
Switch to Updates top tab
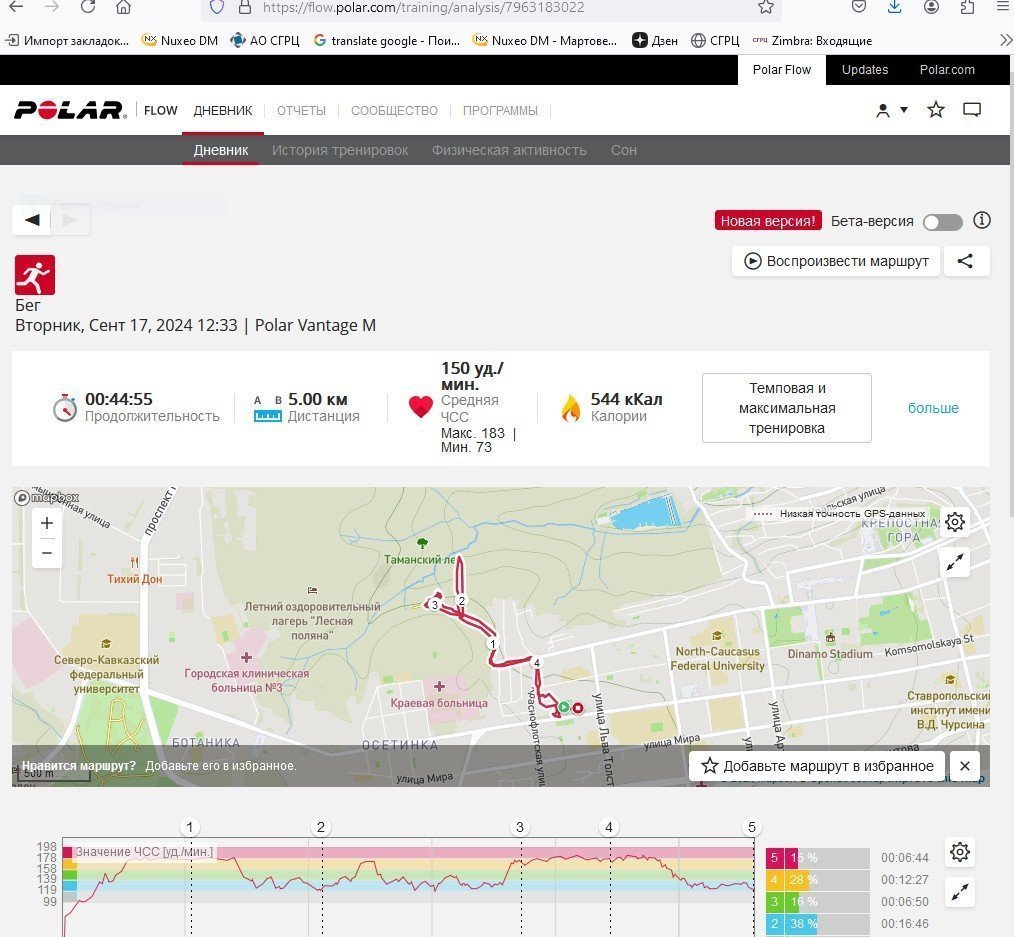[x=865, y=70]
